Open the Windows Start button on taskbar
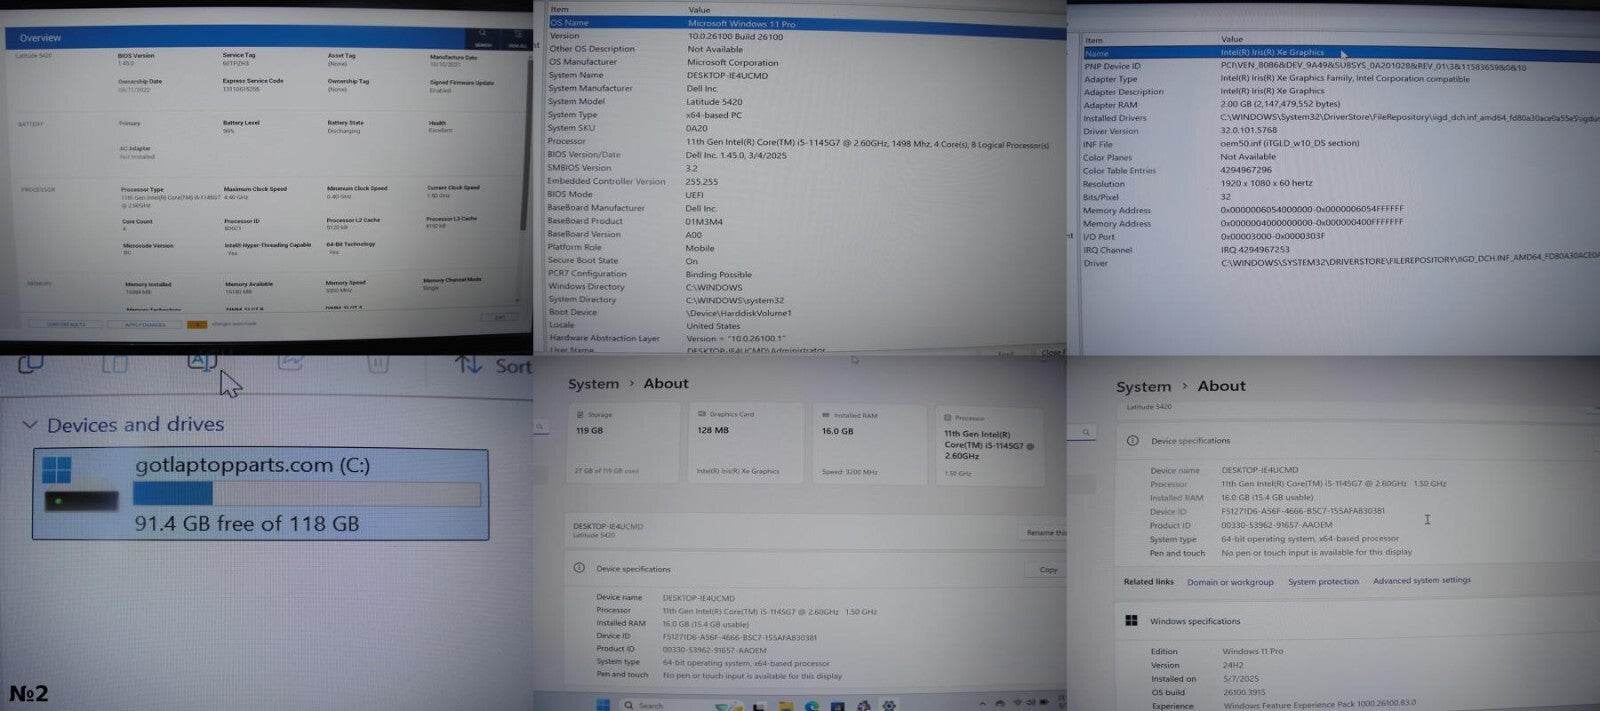Viewport: 1600px width, 711px height. 603,705
